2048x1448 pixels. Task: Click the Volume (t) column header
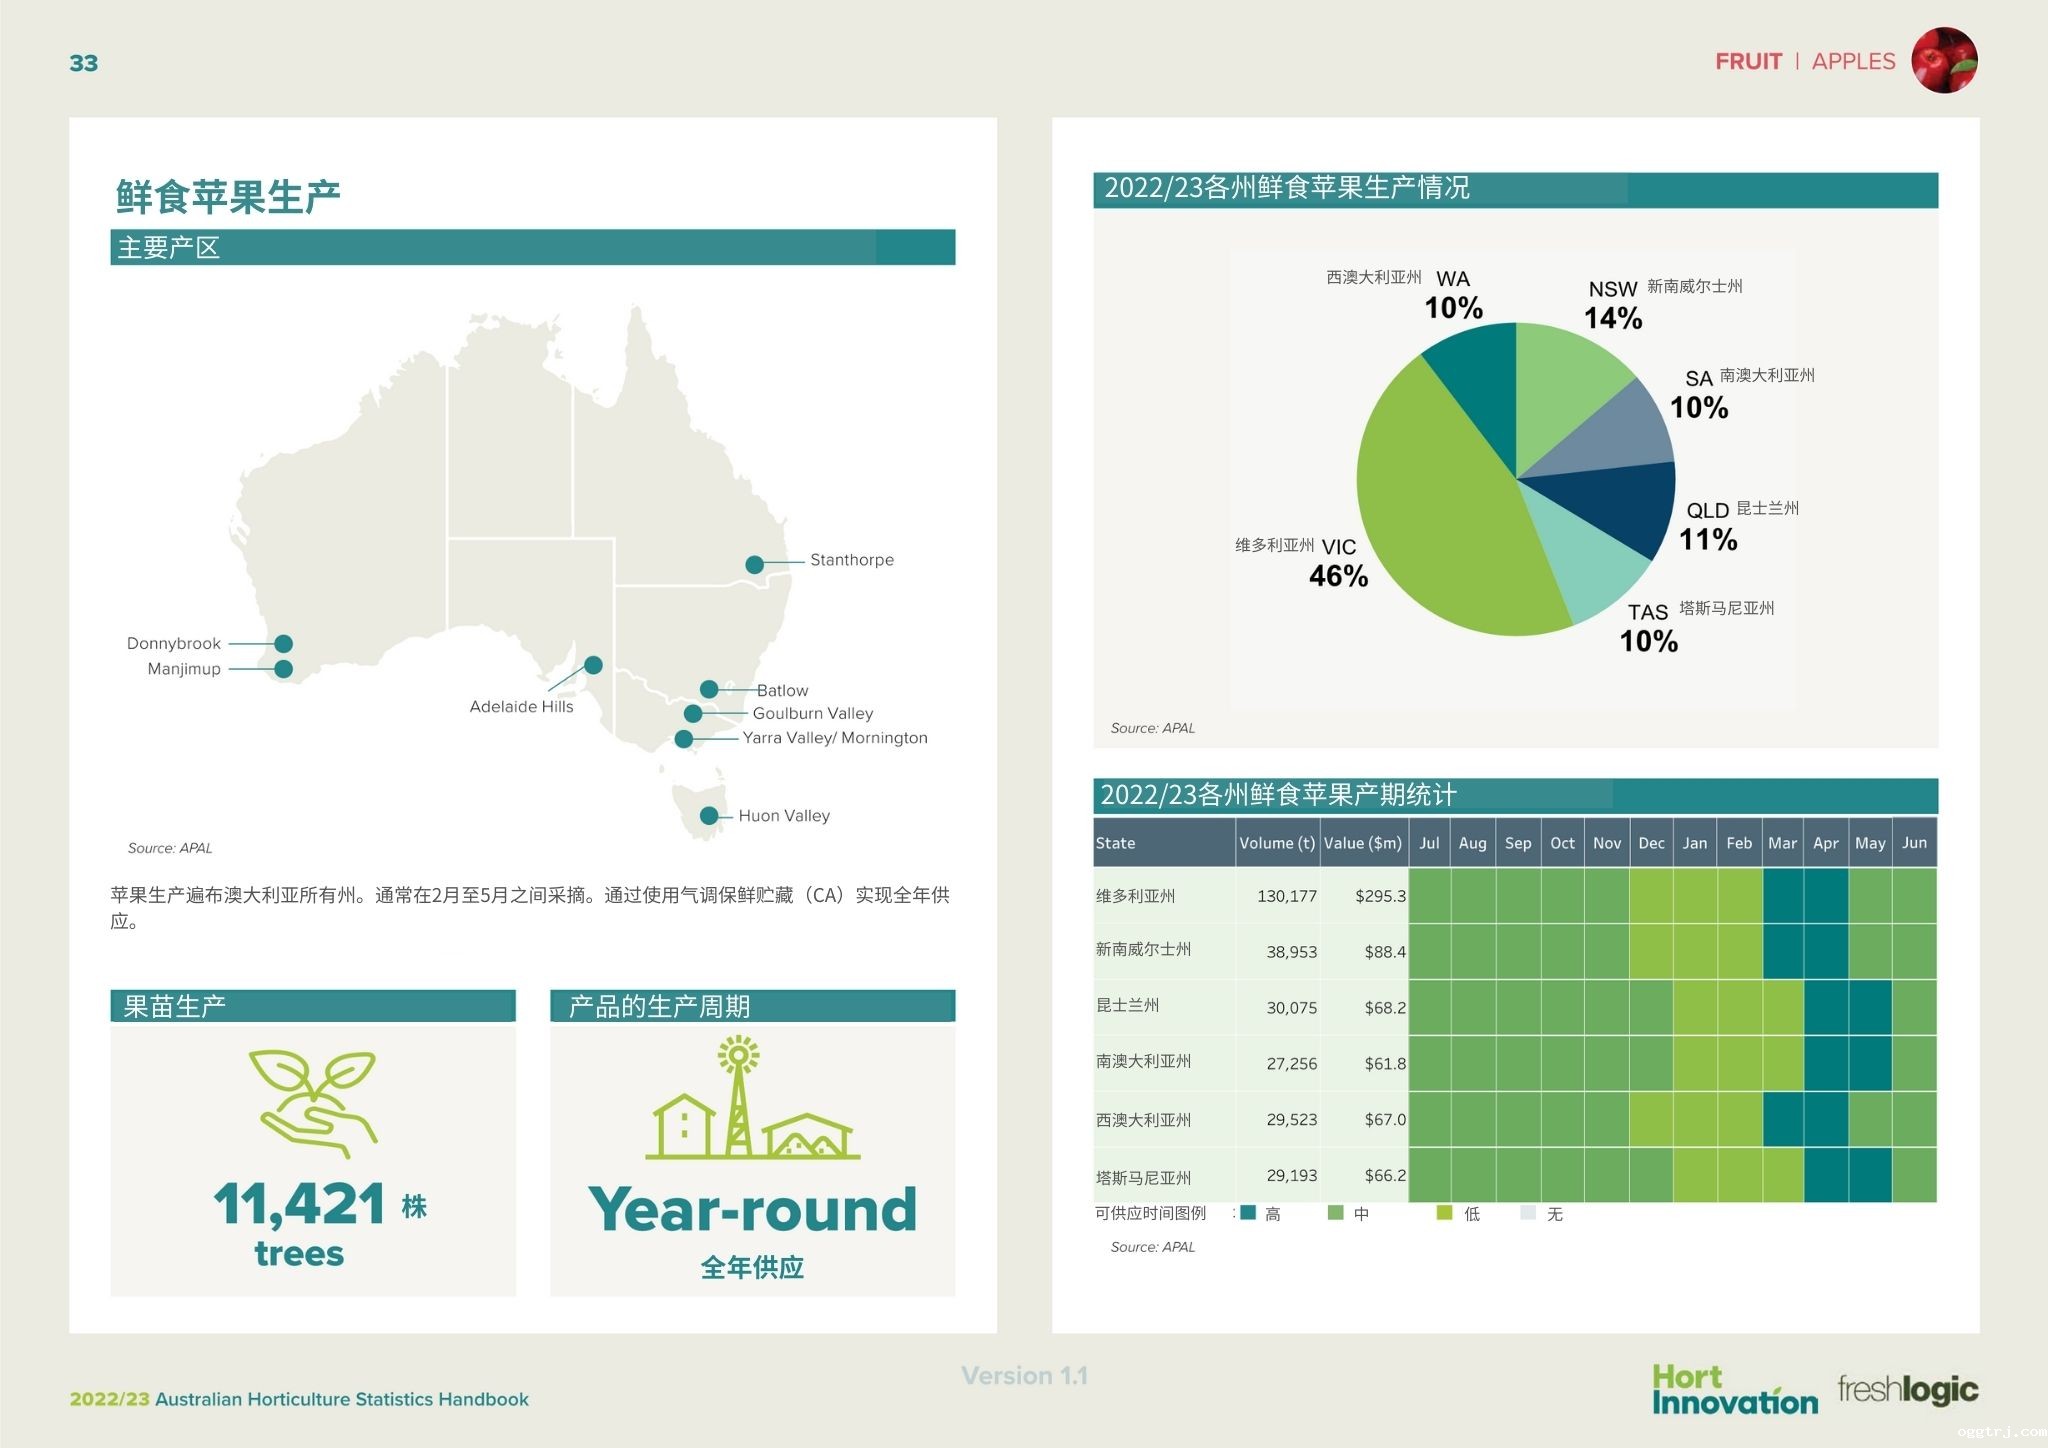[1276, 843]
